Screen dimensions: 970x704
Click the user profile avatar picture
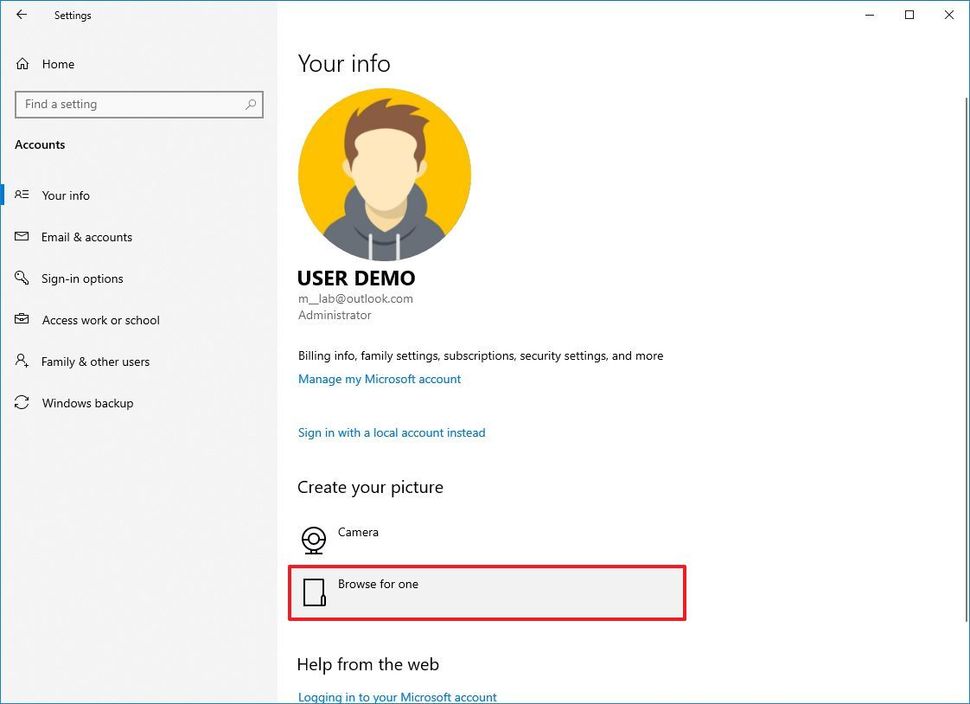pos(384,174)
